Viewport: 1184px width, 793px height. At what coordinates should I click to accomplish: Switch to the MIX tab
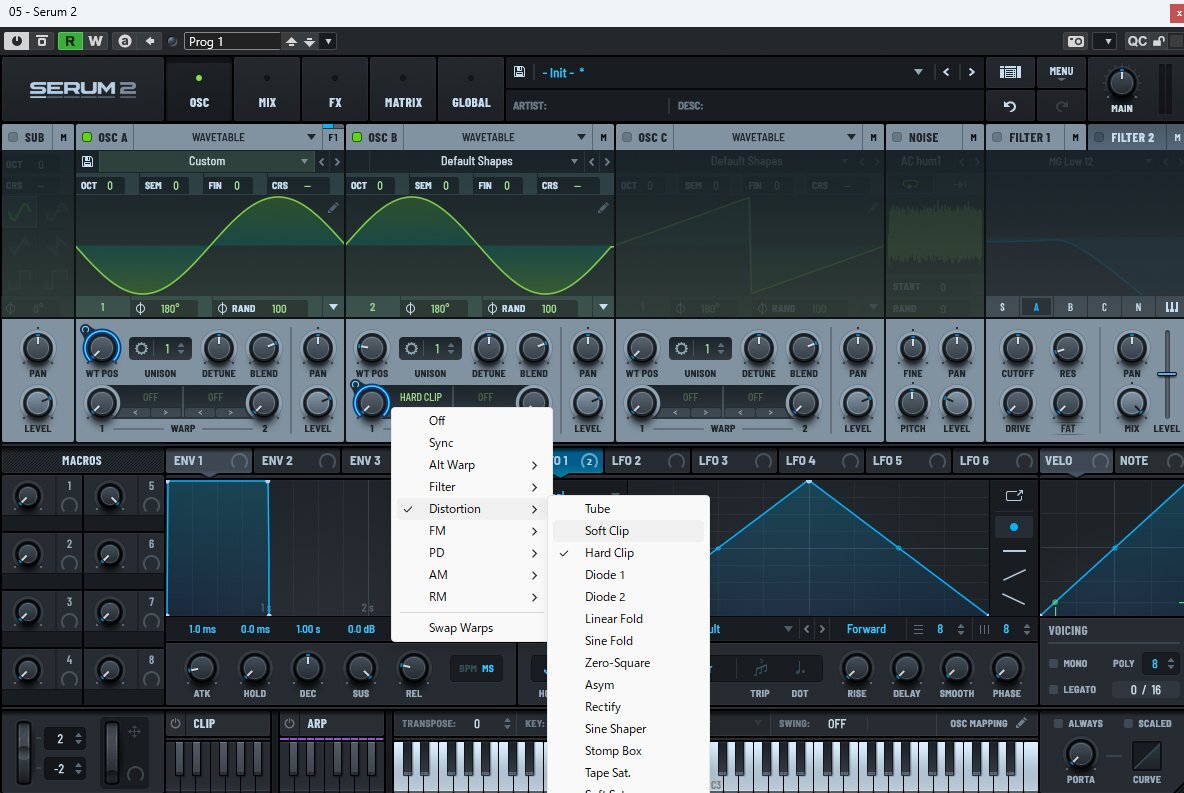click(x=267, y=90)
